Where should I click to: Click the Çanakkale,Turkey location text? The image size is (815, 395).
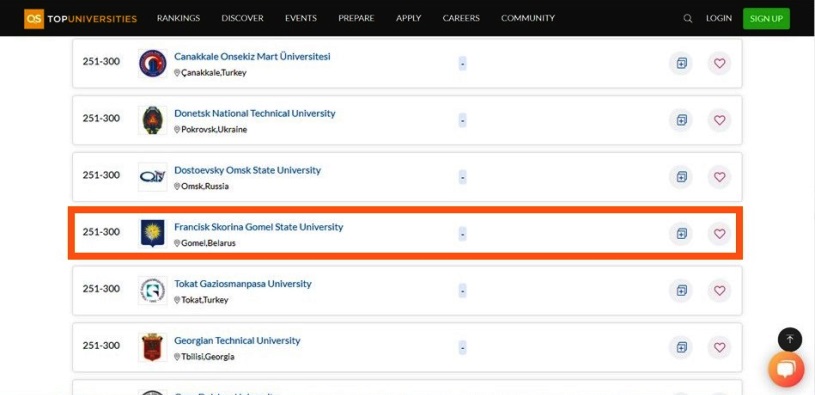[214, 73]
